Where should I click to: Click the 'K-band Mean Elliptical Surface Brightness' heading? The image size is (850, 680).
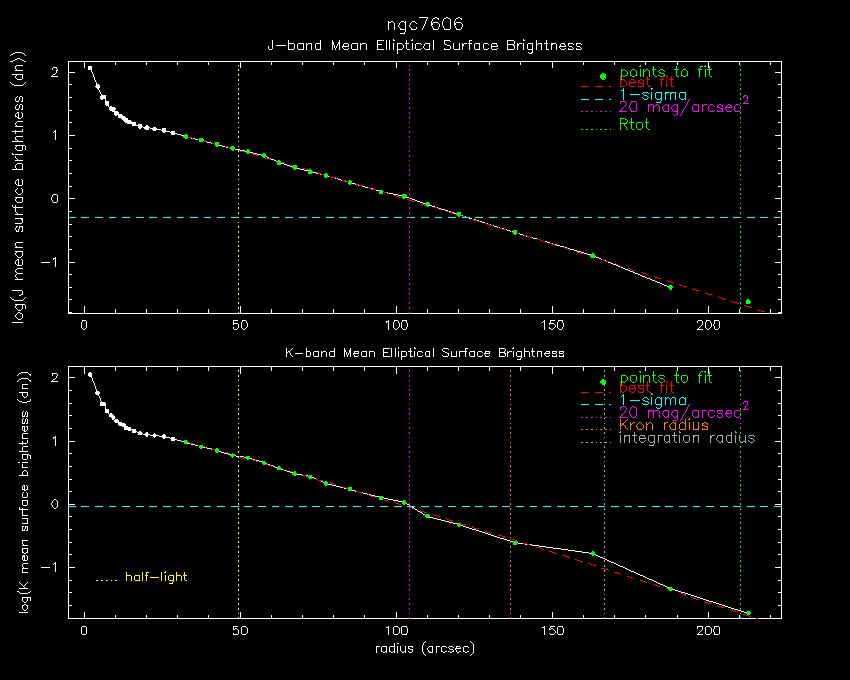(x=424, y=352)
